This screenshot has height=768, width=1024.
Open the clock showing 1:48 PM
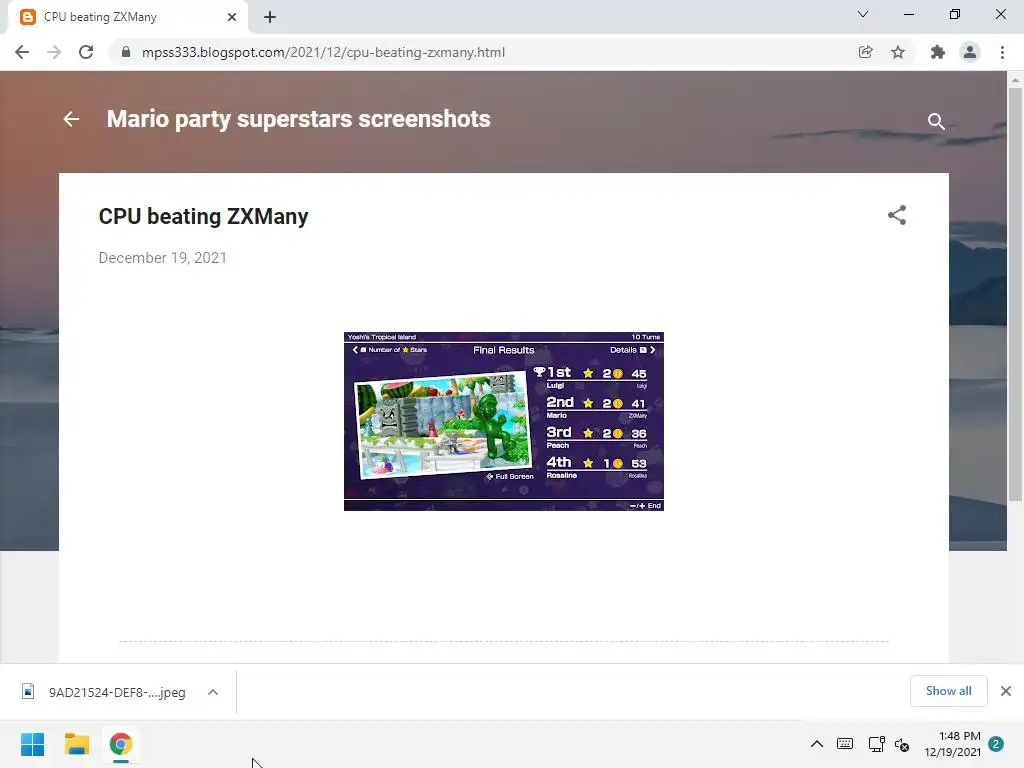click(x=953, y=744)
